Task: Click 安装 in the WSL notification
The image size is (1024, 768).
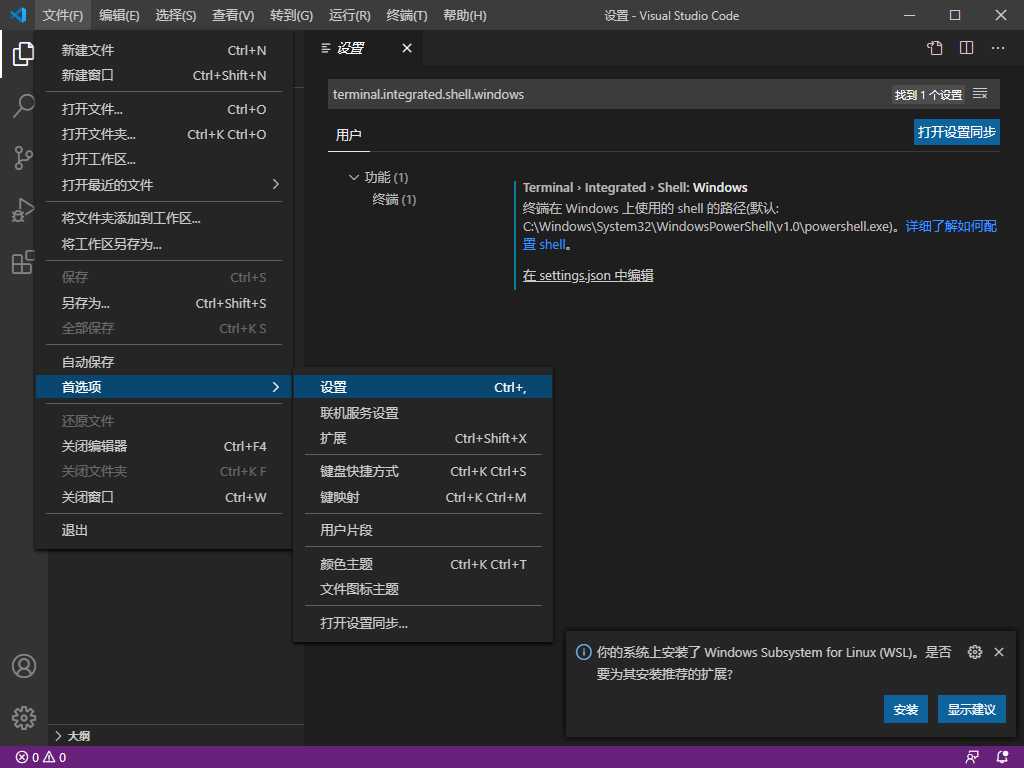Action: click(x=906, y=709)
